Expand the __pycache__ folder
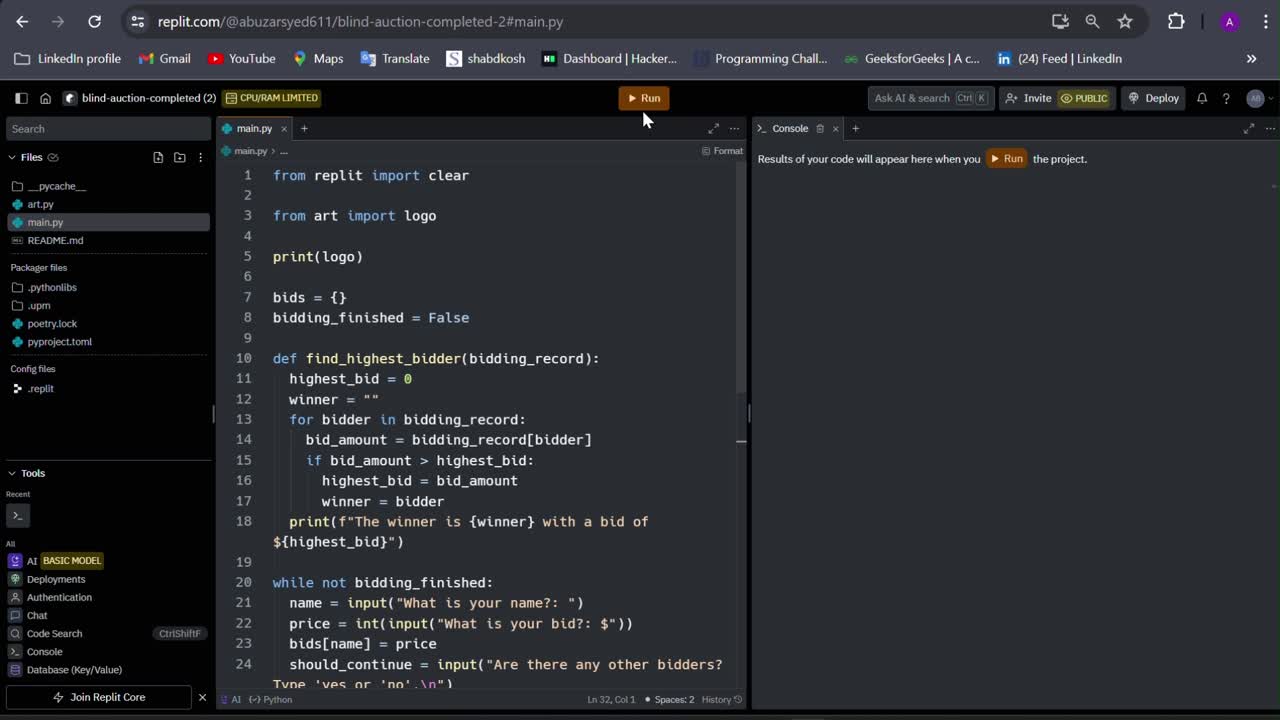 click(56, 186)
